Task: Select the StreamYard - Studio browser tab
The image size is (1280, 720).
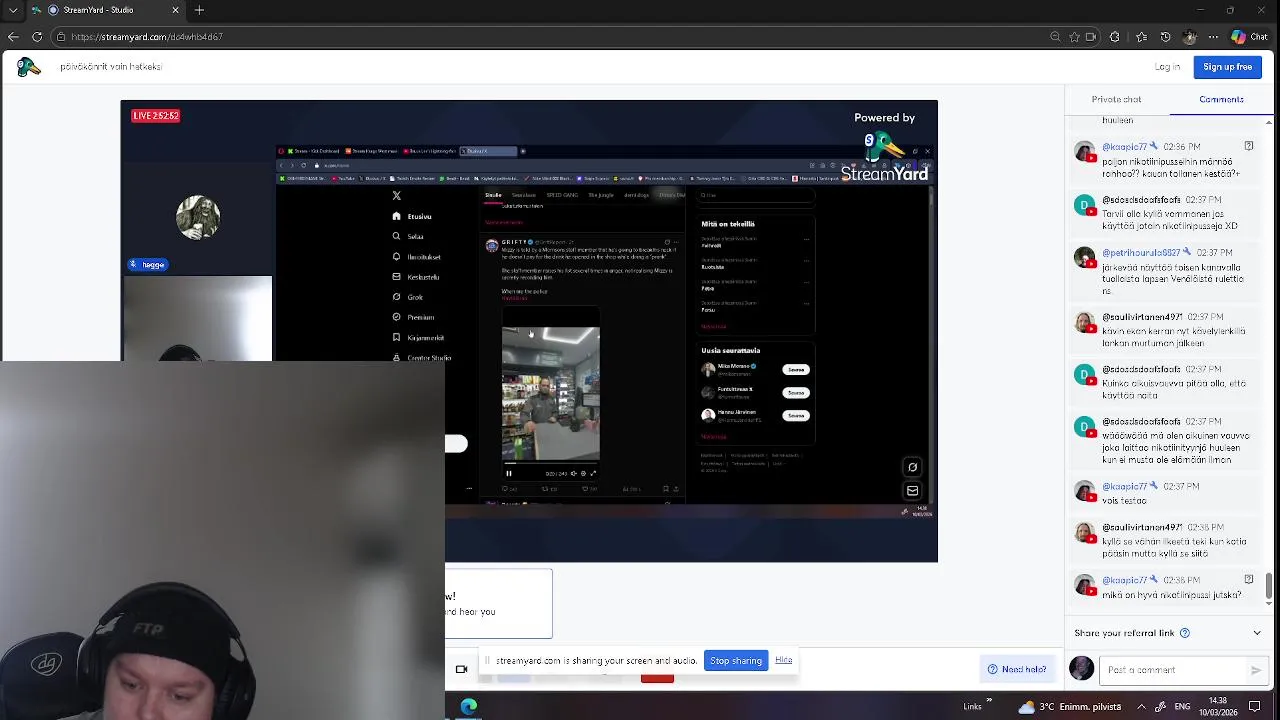Action: [x=105, y=10]
